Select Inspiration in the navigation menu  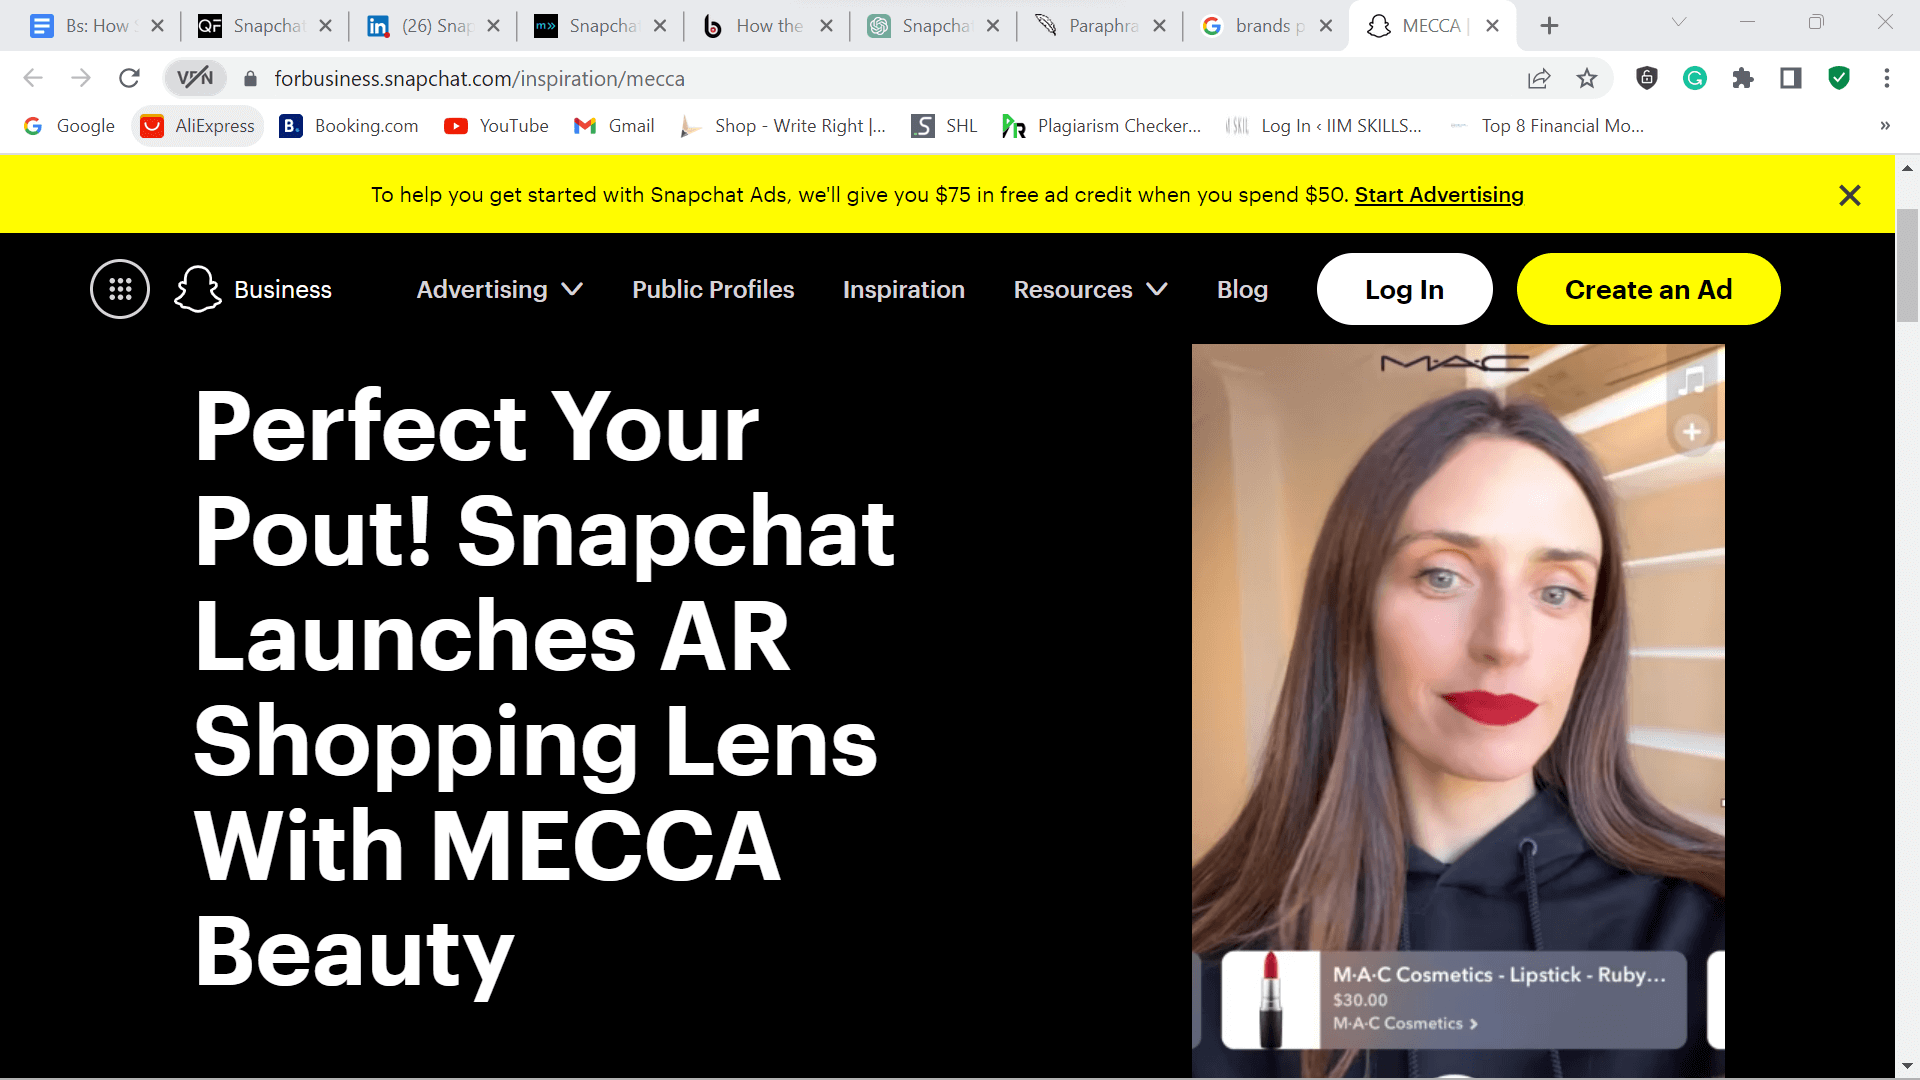(x=903, y=289)
